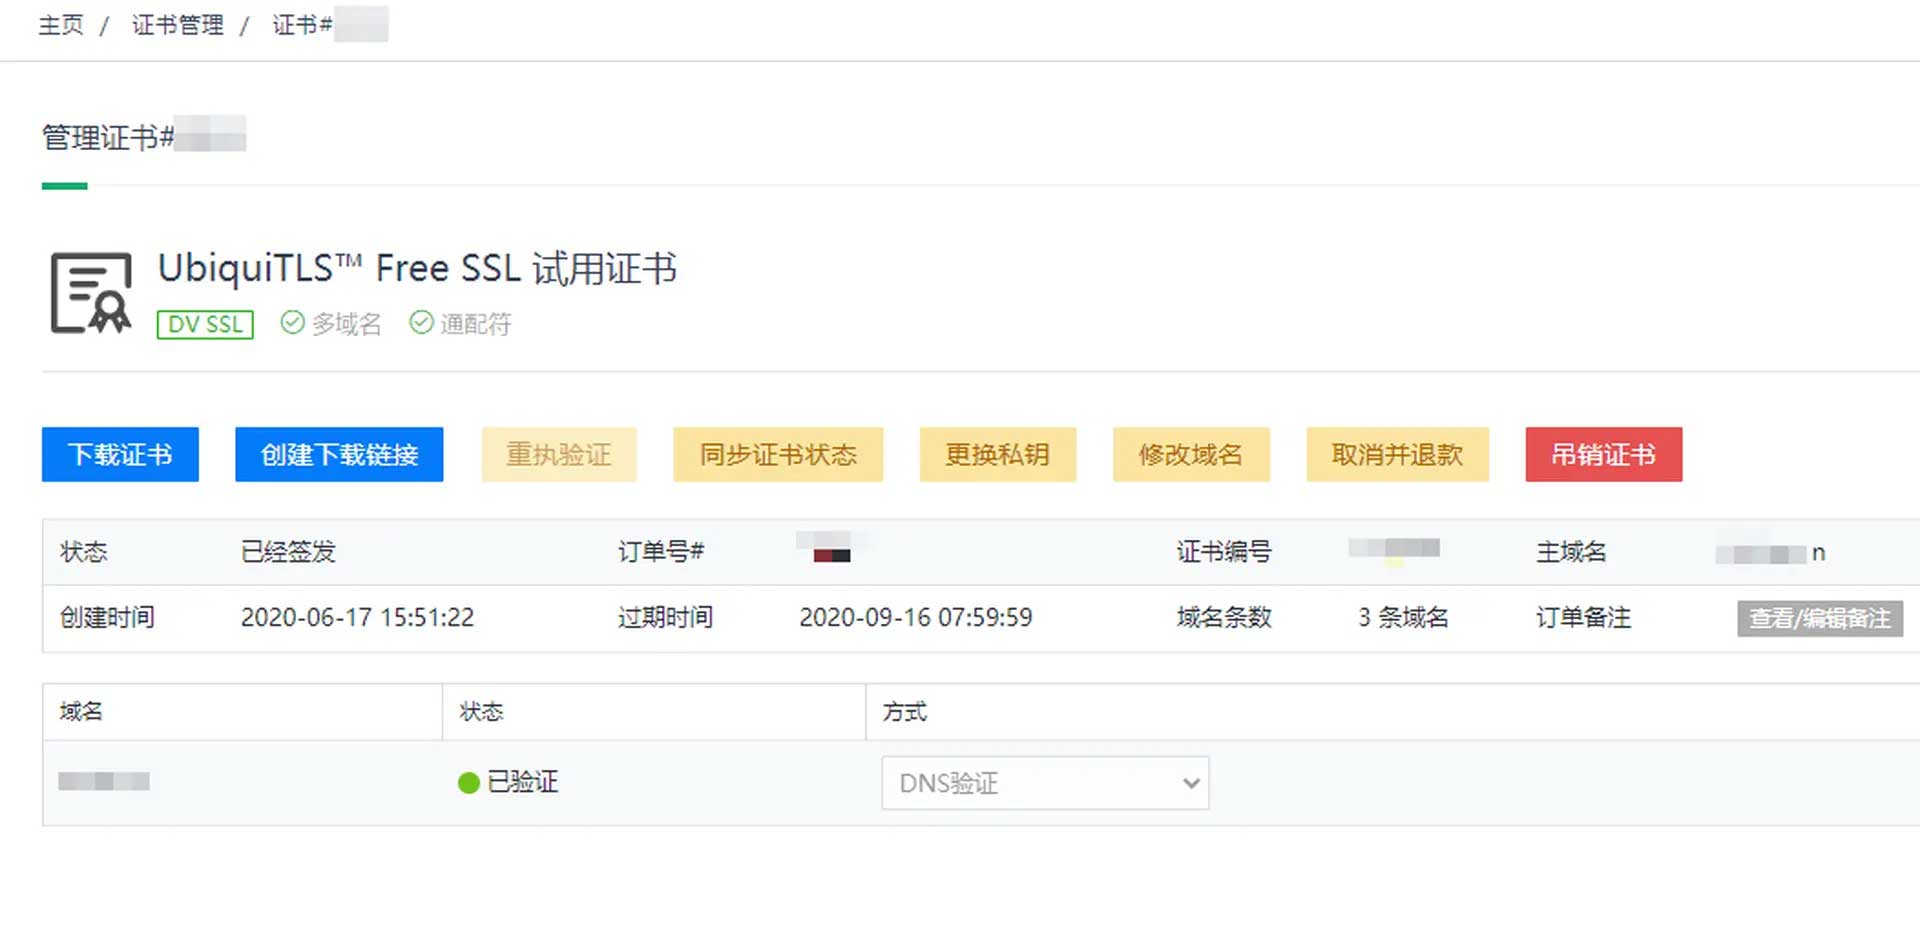The width and height of the screenshot is (1920, 940).
Task: Click 订单号# label
Action: pos(661,552)
